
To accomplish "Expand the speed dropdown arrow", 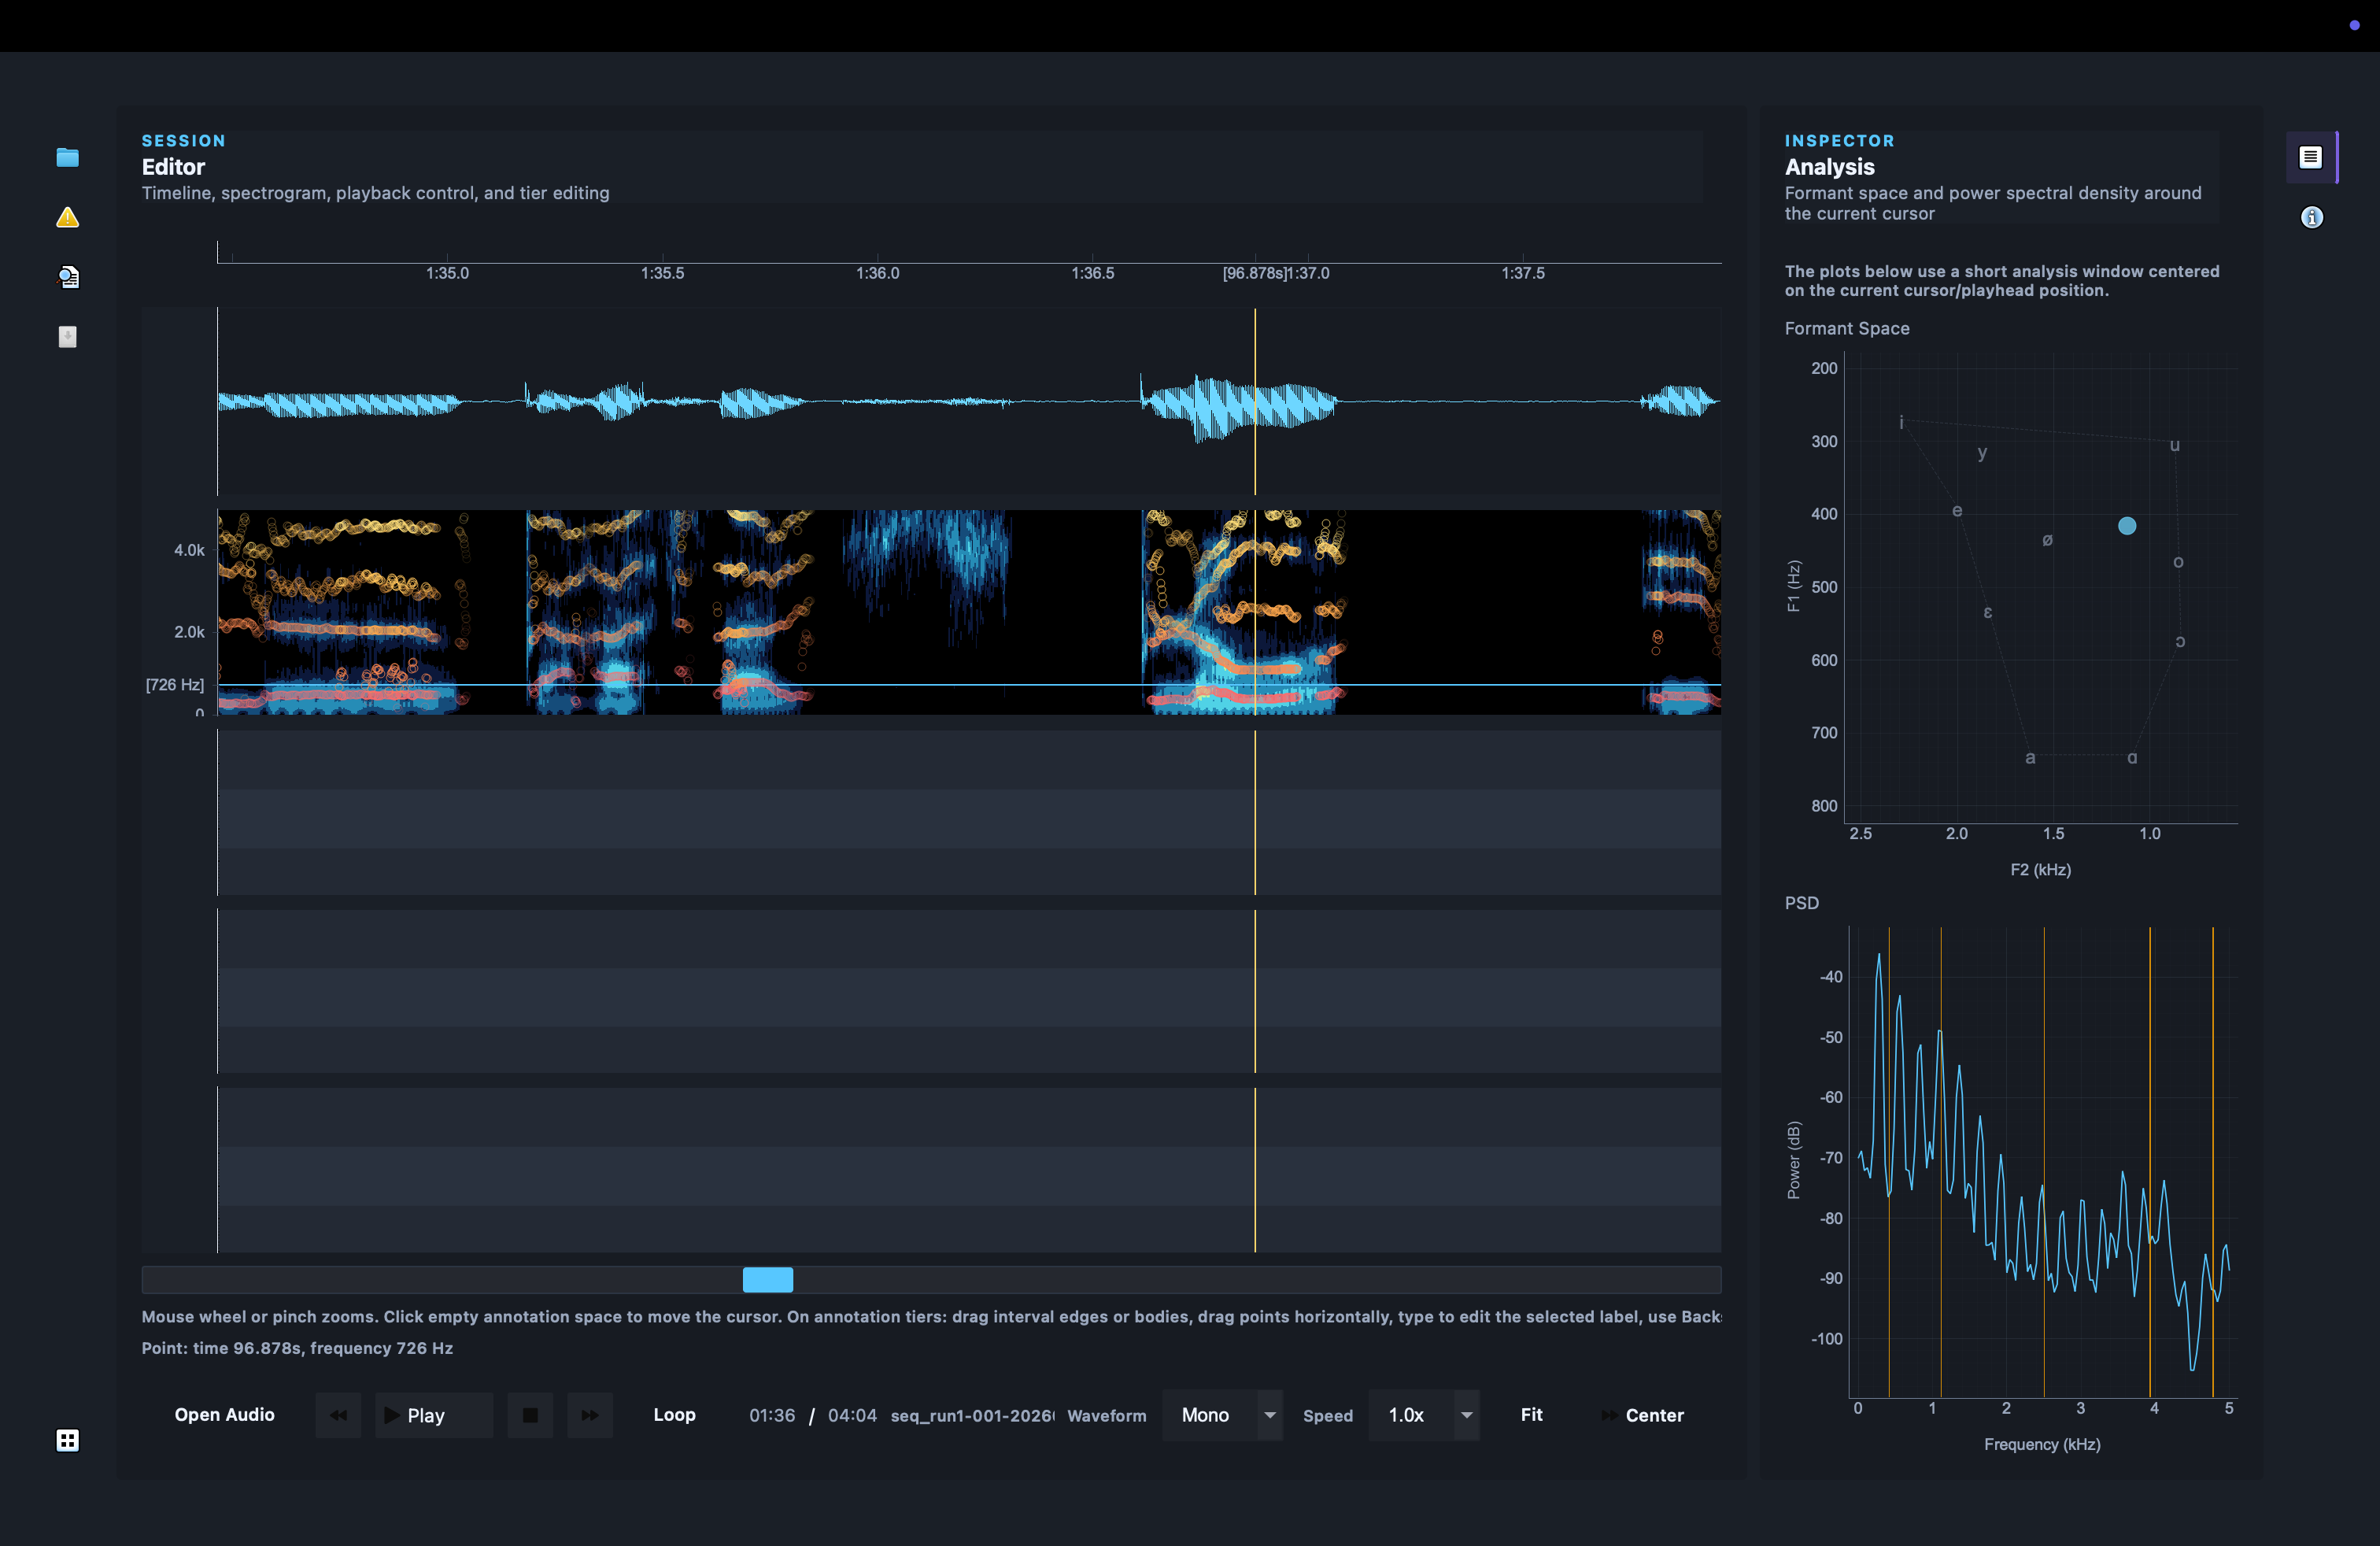I will tap(1467, 1415).
